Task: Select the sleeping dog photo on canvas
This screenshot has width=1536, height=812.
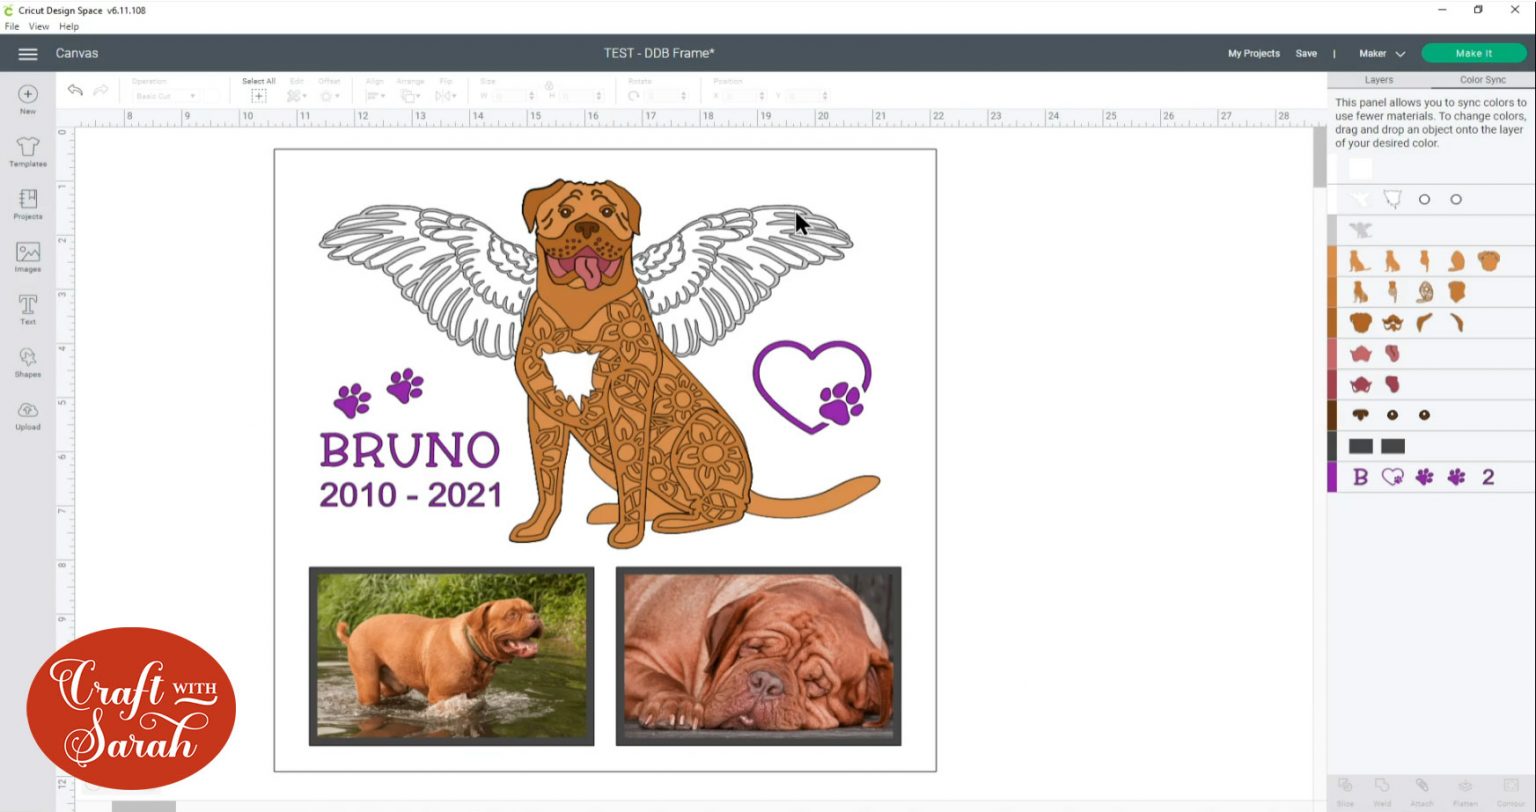Action: point(758,656)
